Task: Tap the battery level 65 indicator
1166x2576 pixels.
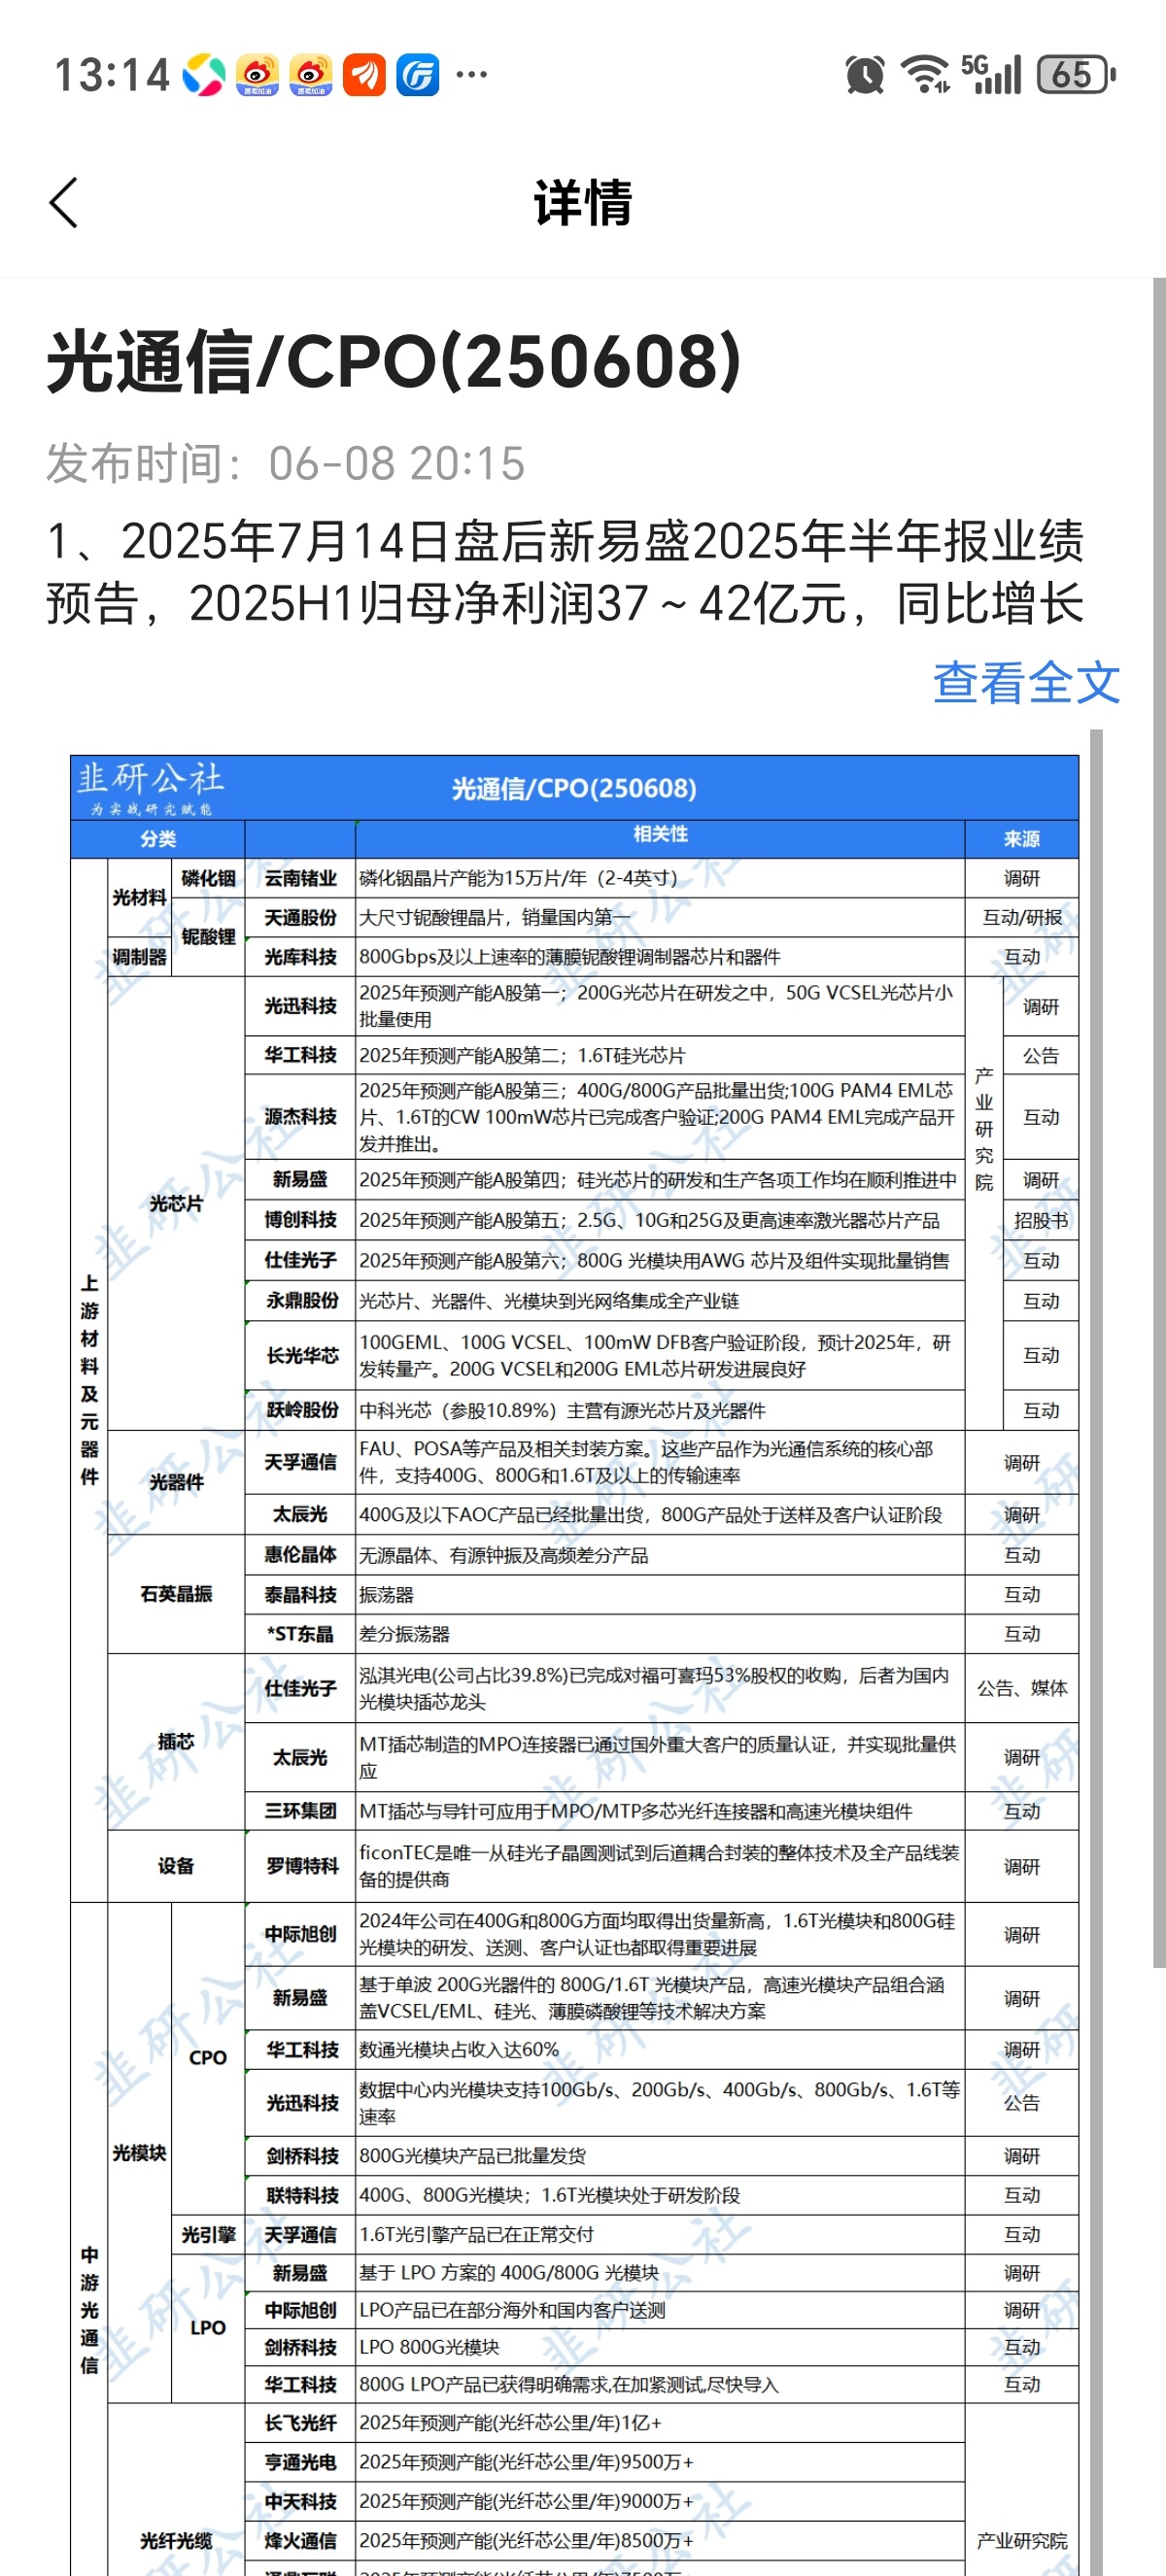Action: click(1076, 75)
